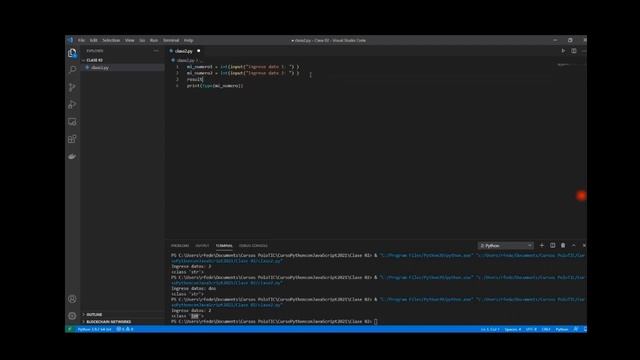Switch to the Debug Console tab

click(x=253, y=246)
